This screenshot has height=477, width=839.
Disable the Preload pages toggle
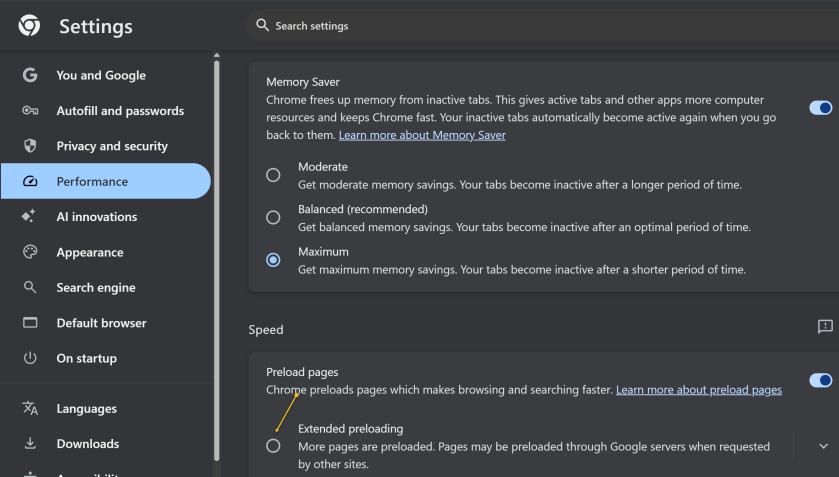point(820,380)
